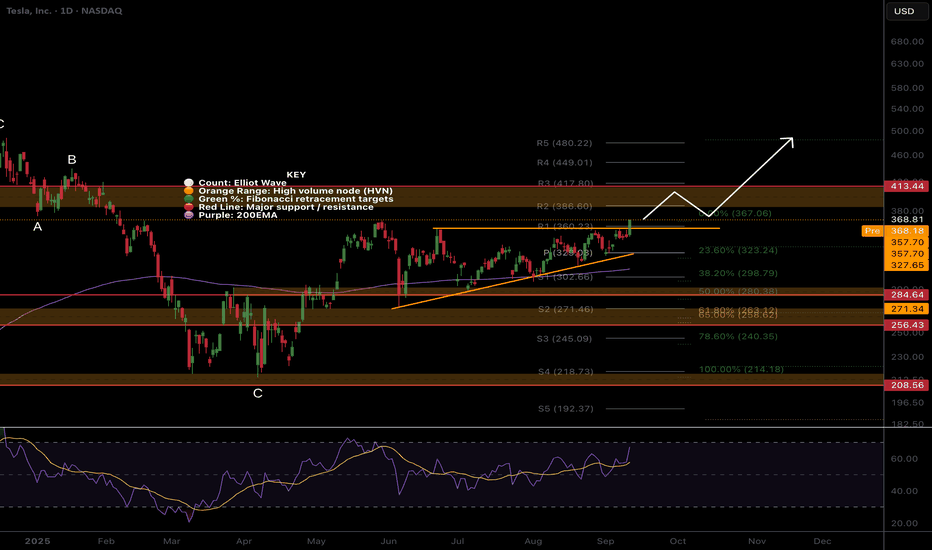Click Jun on the time axis
The width and height of the screenshot is (932, 550).
click(x=388, y=541)
